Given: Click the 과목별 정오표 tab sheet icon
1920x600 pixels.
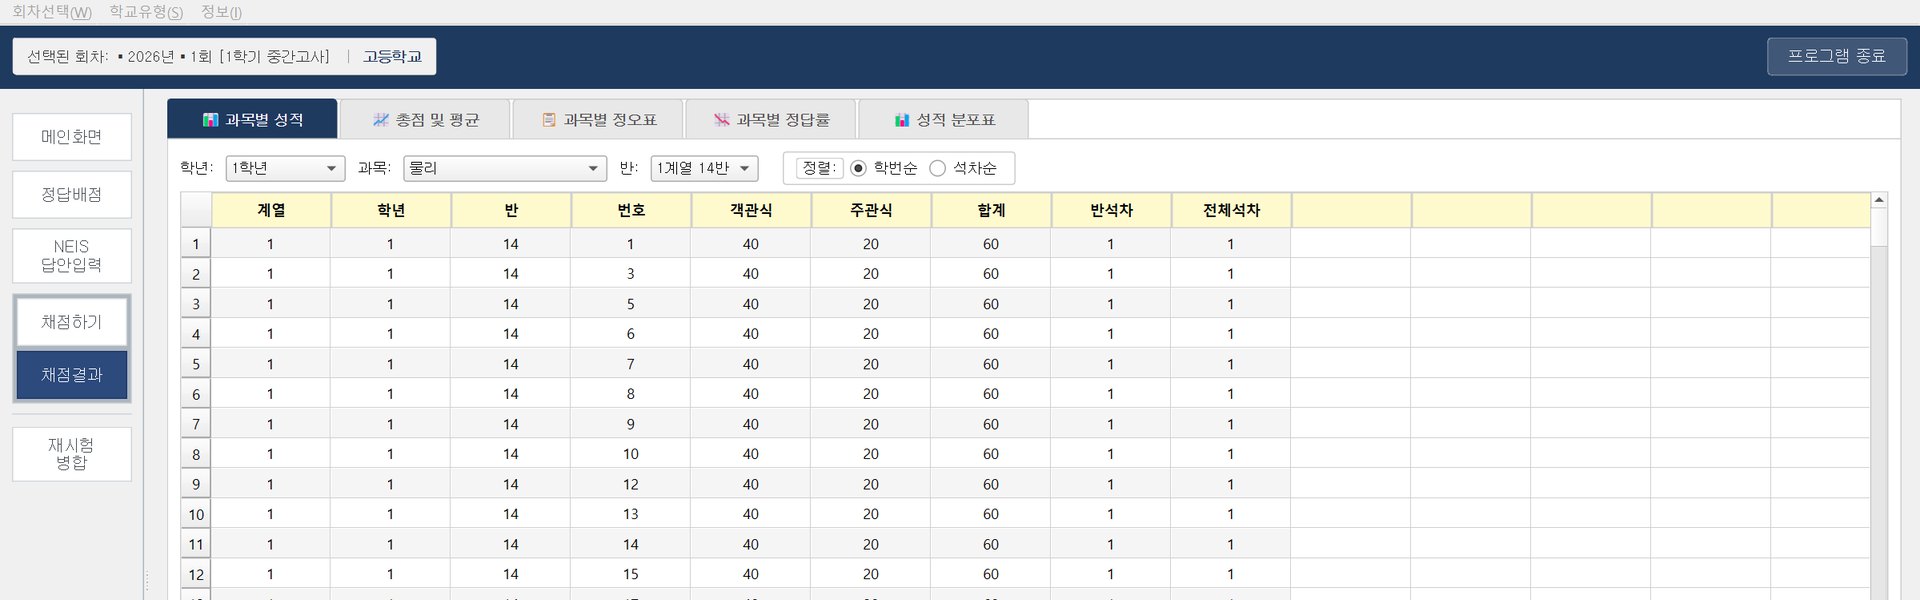Looking at the screenshot, I should pos(549,120).
